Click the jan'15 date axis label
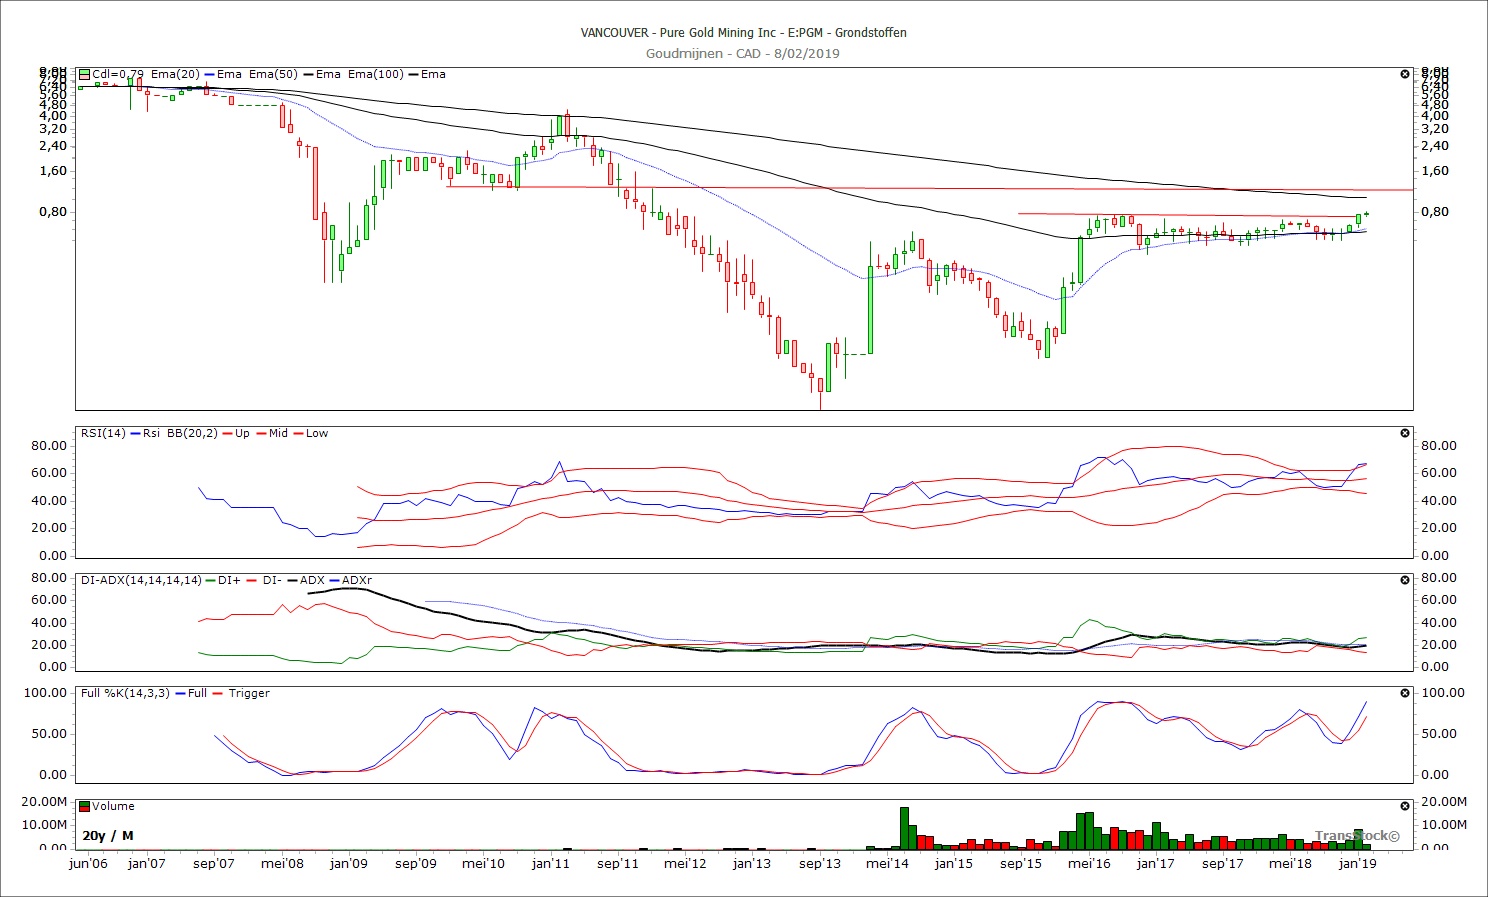This screenshot has width=1488, height=897. point(954,863)
